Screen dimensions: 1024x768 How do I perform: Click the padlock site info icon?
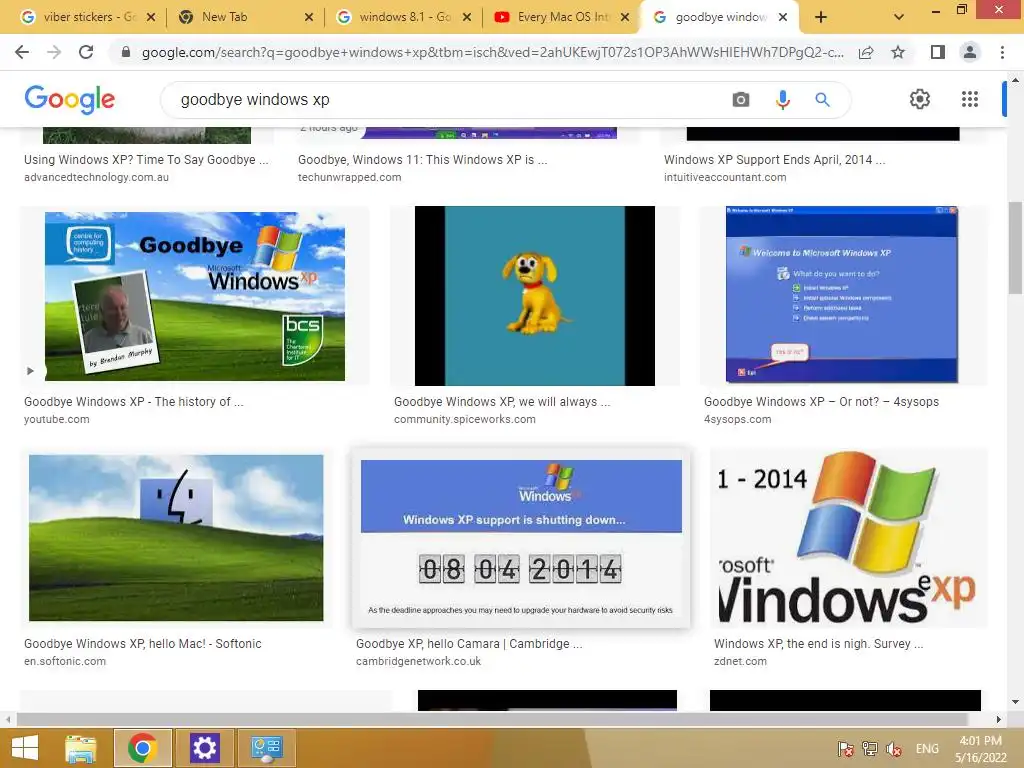(126, 52)
